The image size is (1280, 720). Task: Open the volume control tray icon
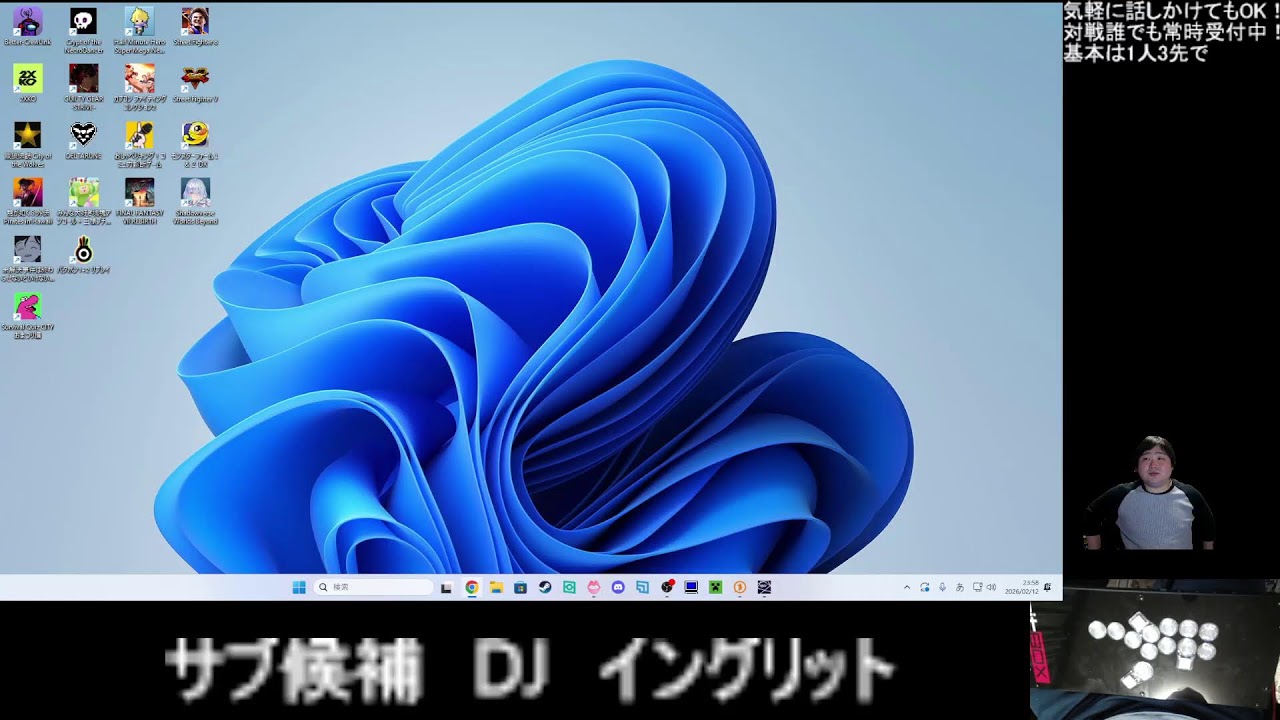[991, 588]
